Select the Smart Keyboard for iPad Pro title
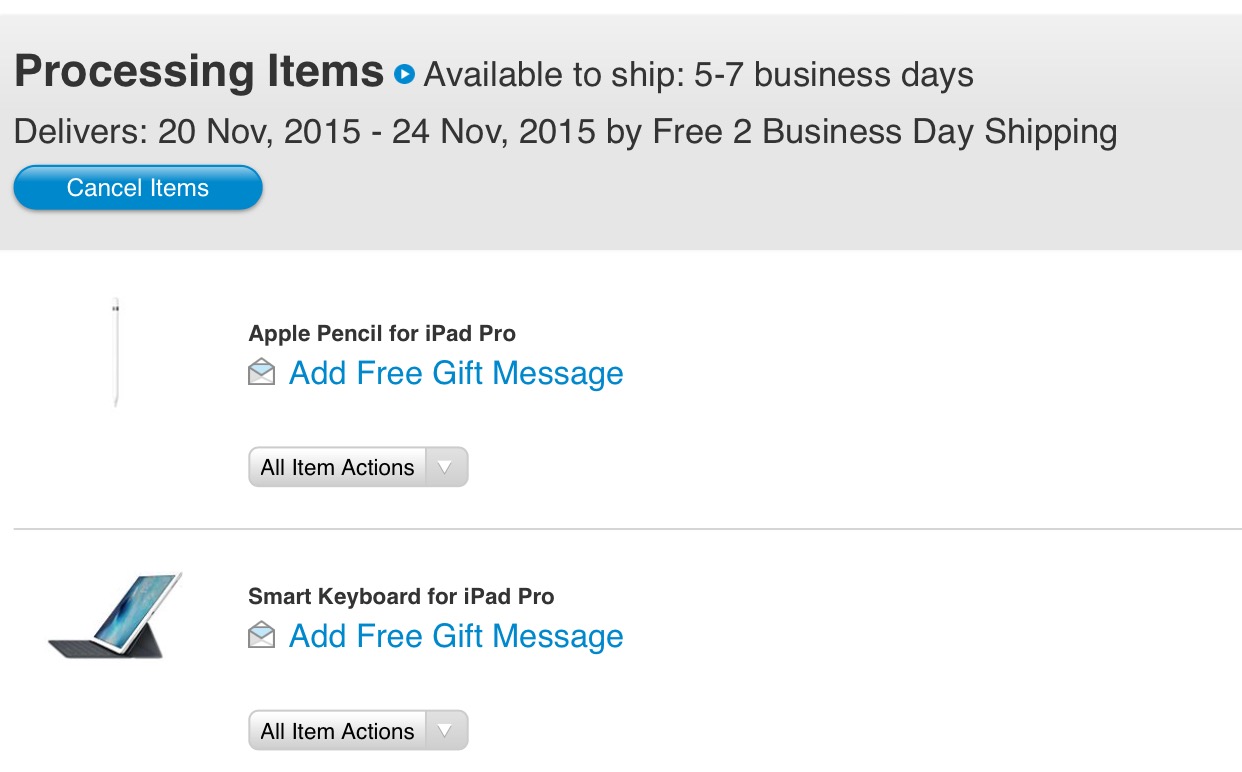Image resolution: width=1242 pixels, height=772 pixels. 402,596
